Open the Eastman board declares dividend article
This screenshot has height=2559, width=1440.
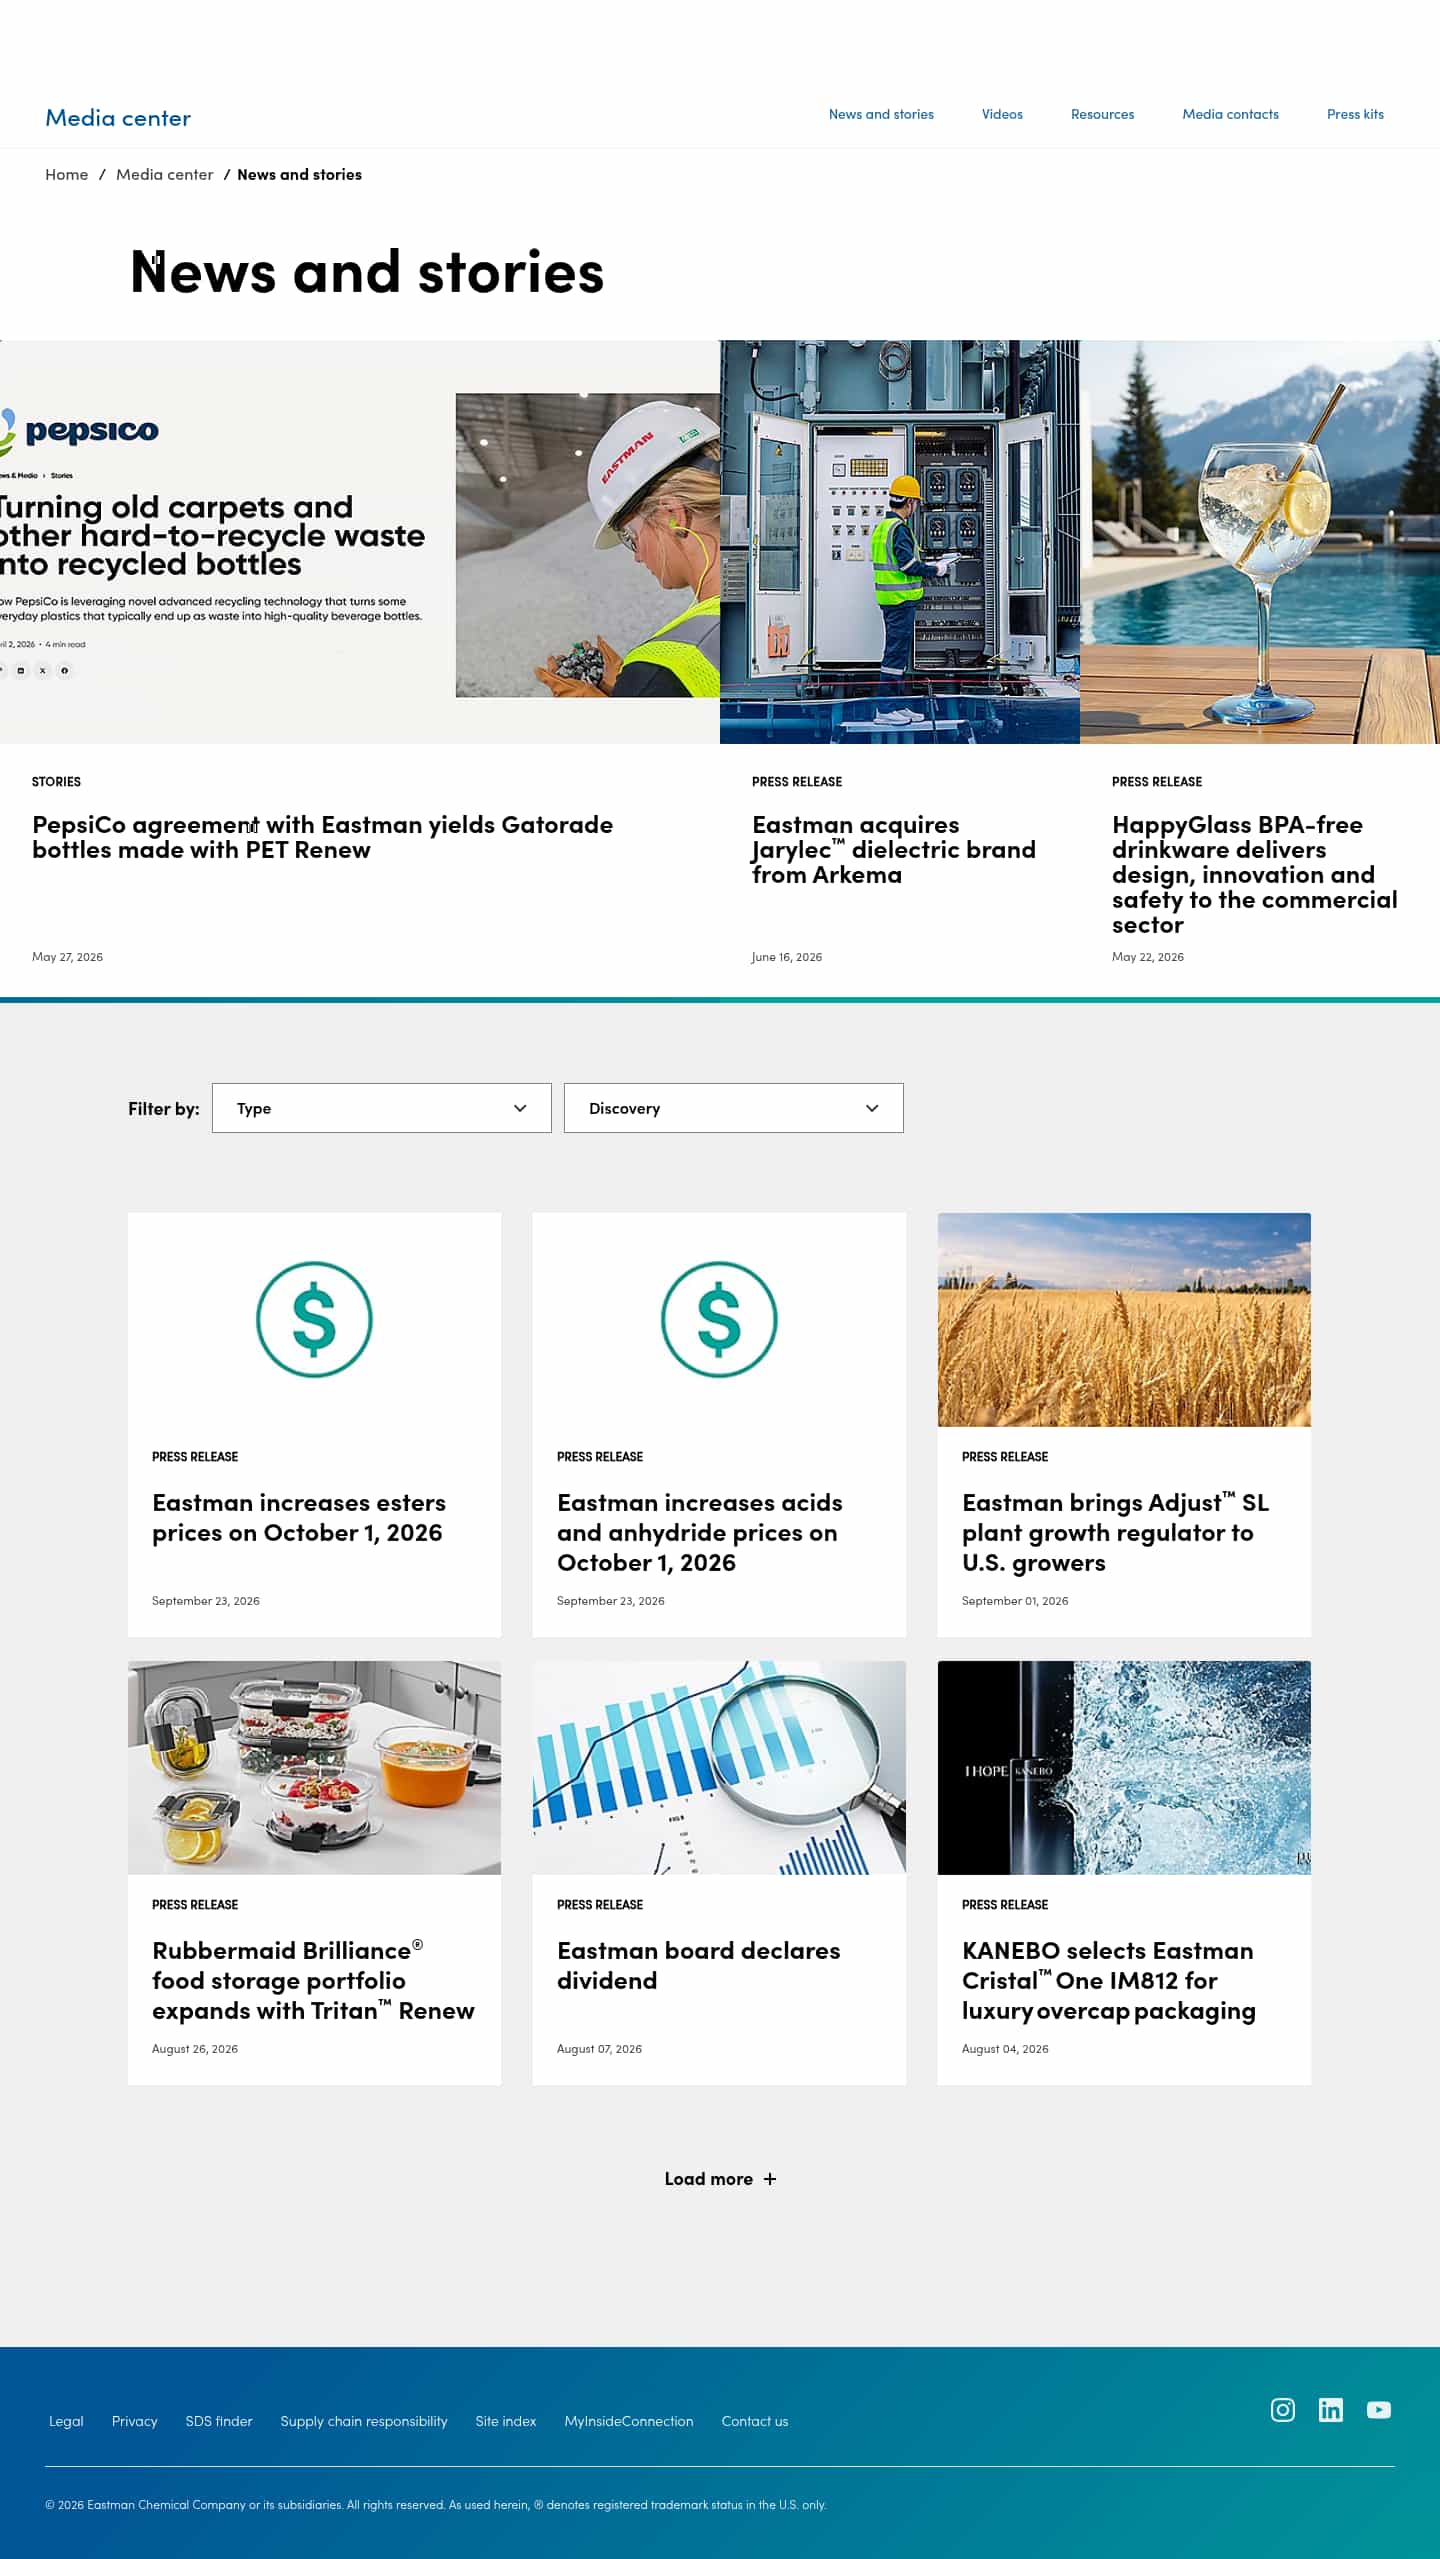(698, 1965)
